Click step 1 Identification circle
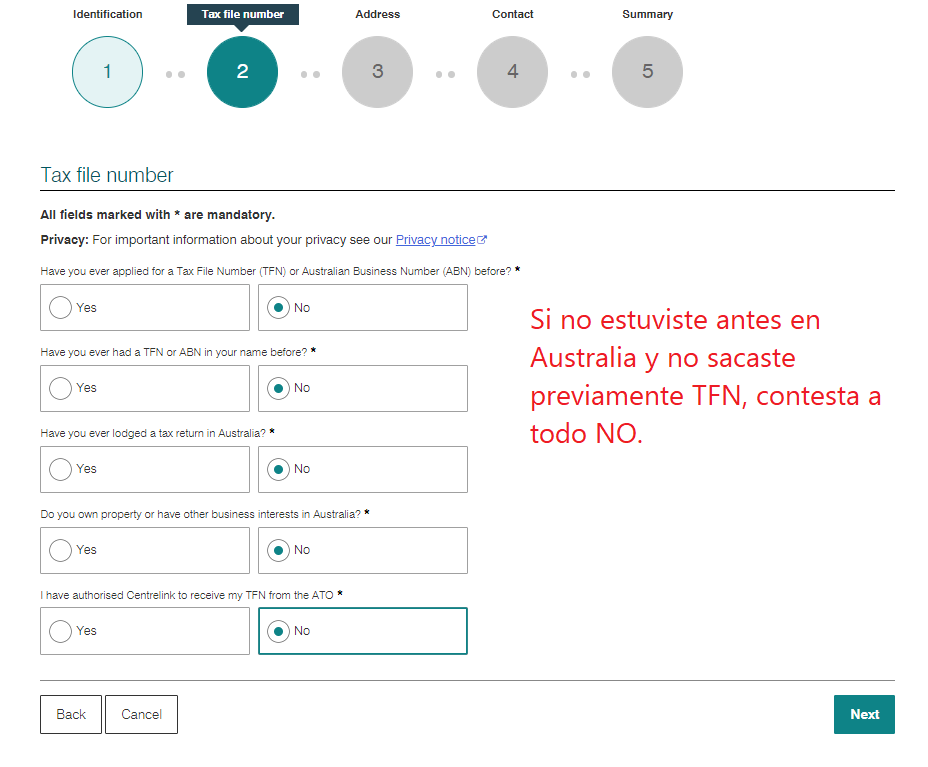928x767 pixels. (107, 72)
